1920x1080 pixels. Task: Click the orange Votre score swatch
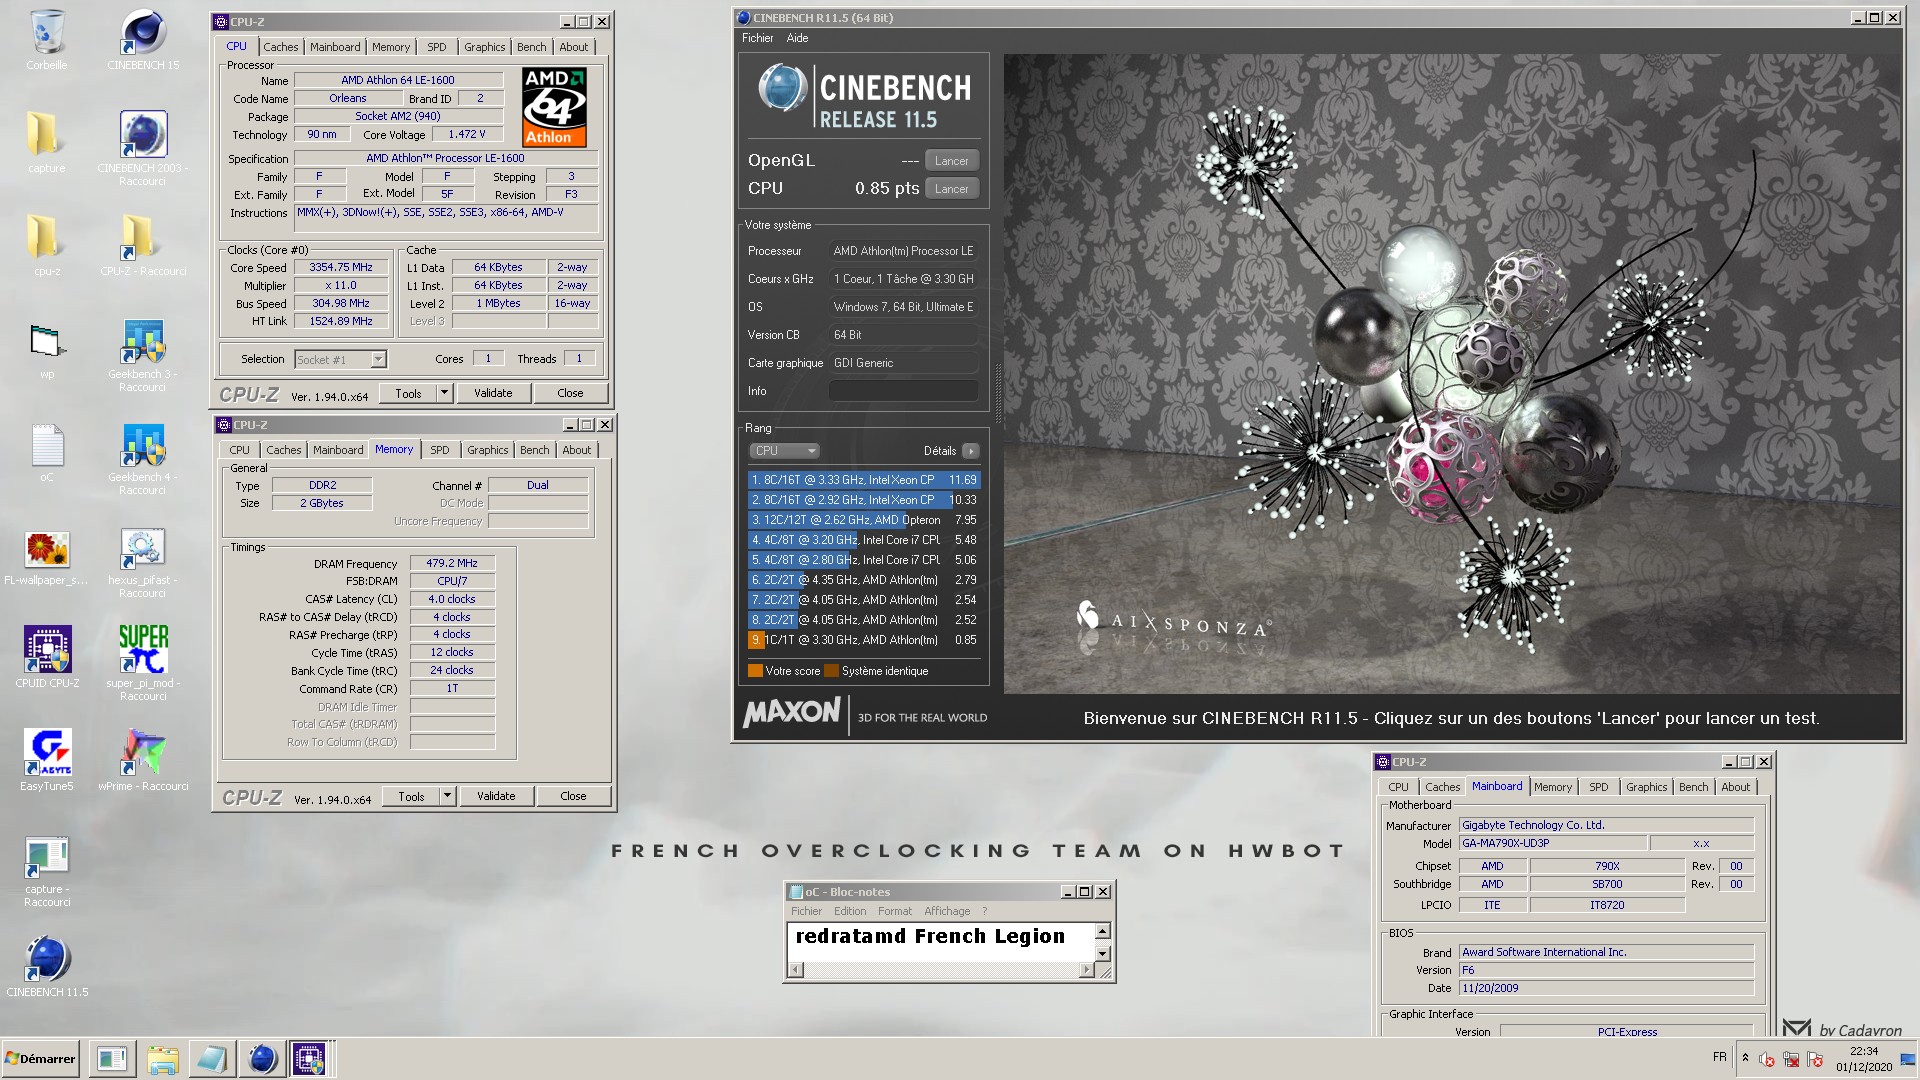click(x=755, y=671)
